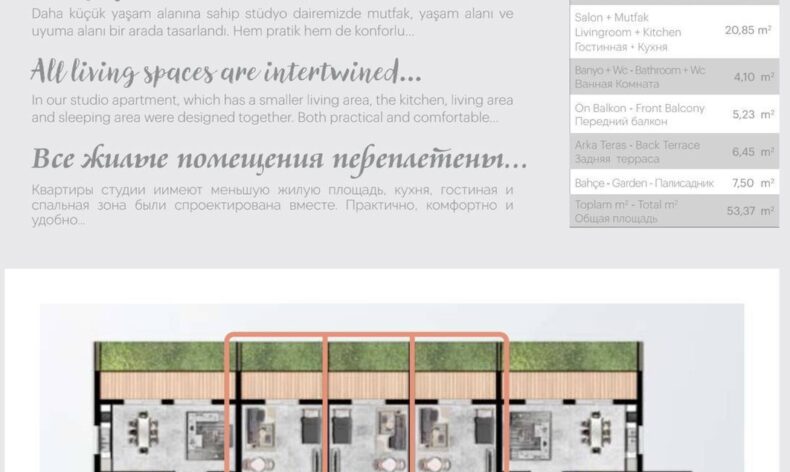Select the Bahçe Garden table row
This screenshot has width=790, height=472.
click(x=674, y=184)
